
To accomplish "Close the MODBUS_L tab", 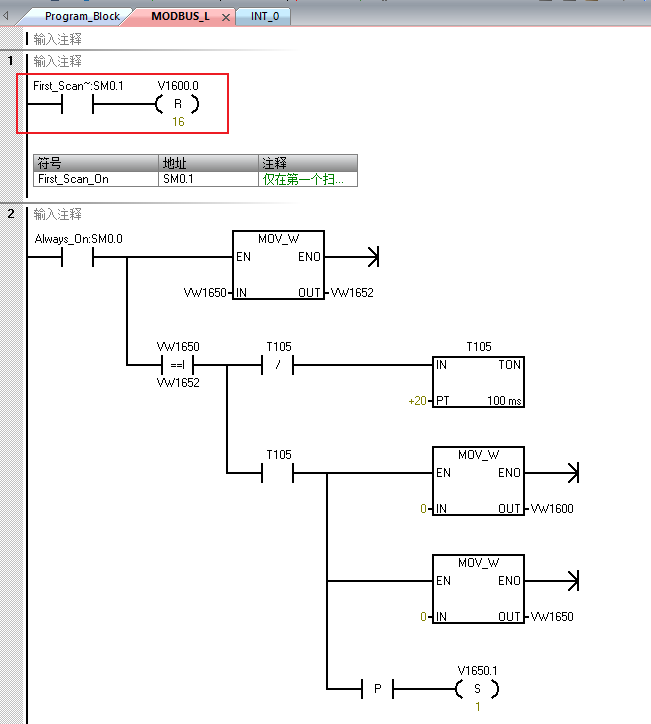I will pyautogui.click(x=225, y=18).
